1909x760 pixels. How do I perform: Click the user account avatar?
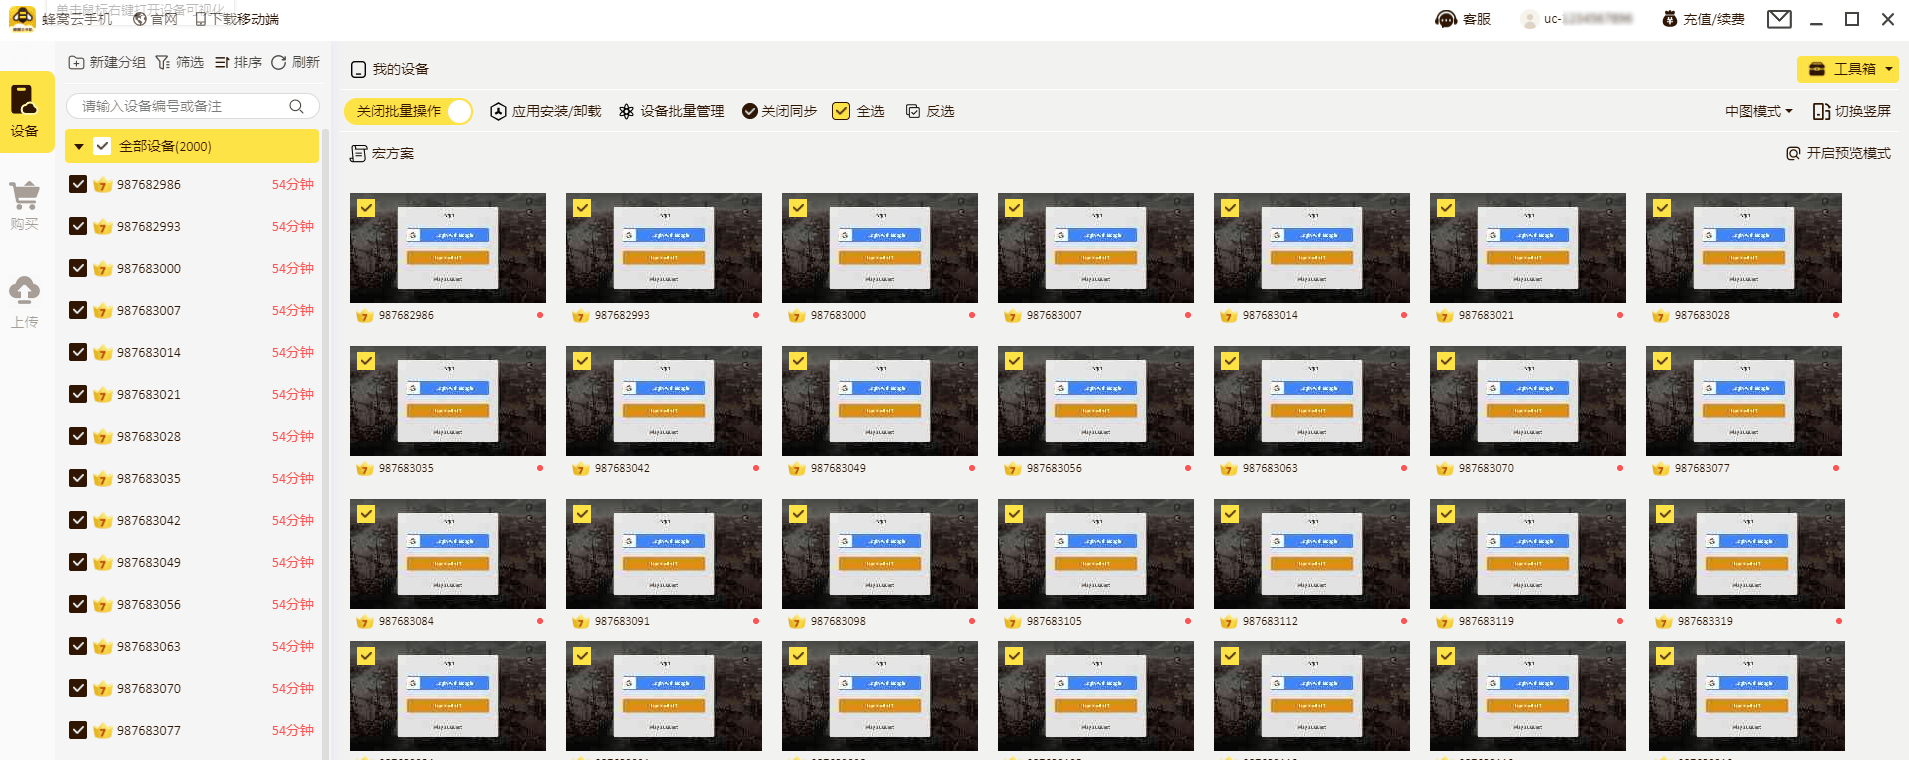click(1529, 19)
